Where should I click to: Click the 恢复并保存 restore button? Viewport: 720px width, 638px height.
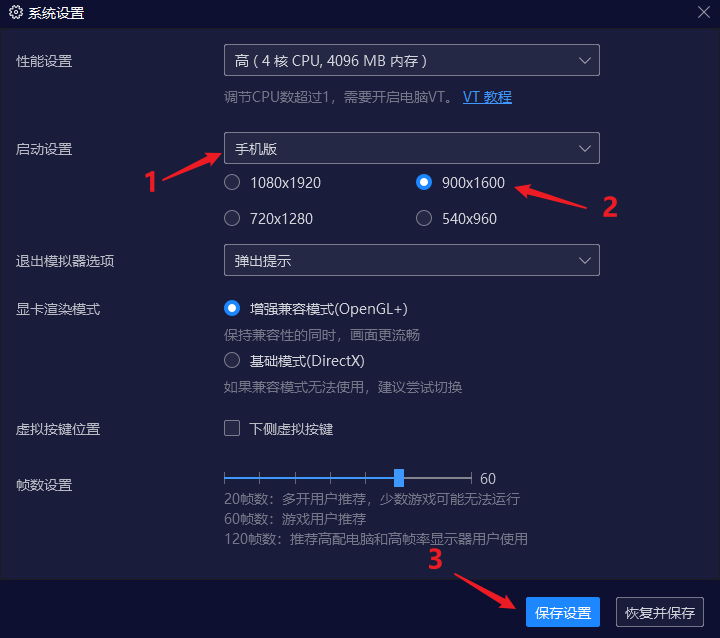tap(659, 612)
